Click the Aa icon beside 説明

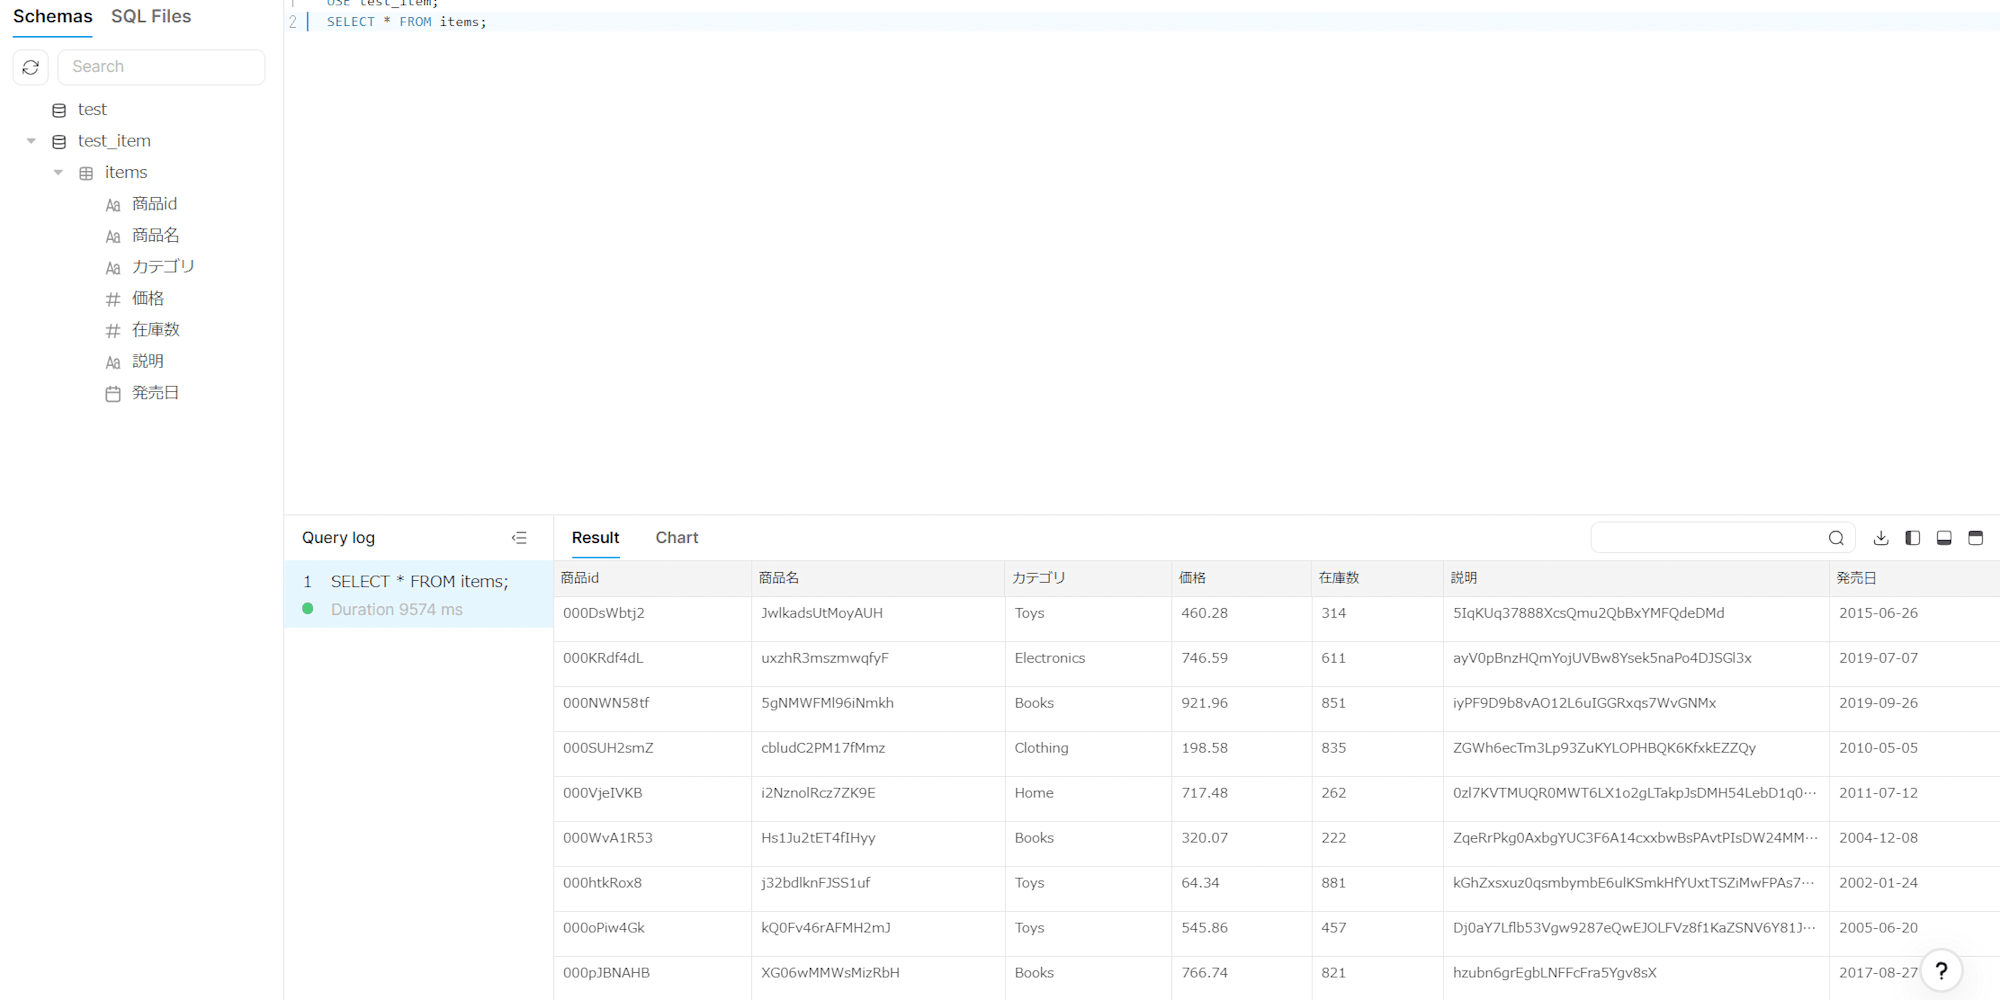click(x=113, y=362)
